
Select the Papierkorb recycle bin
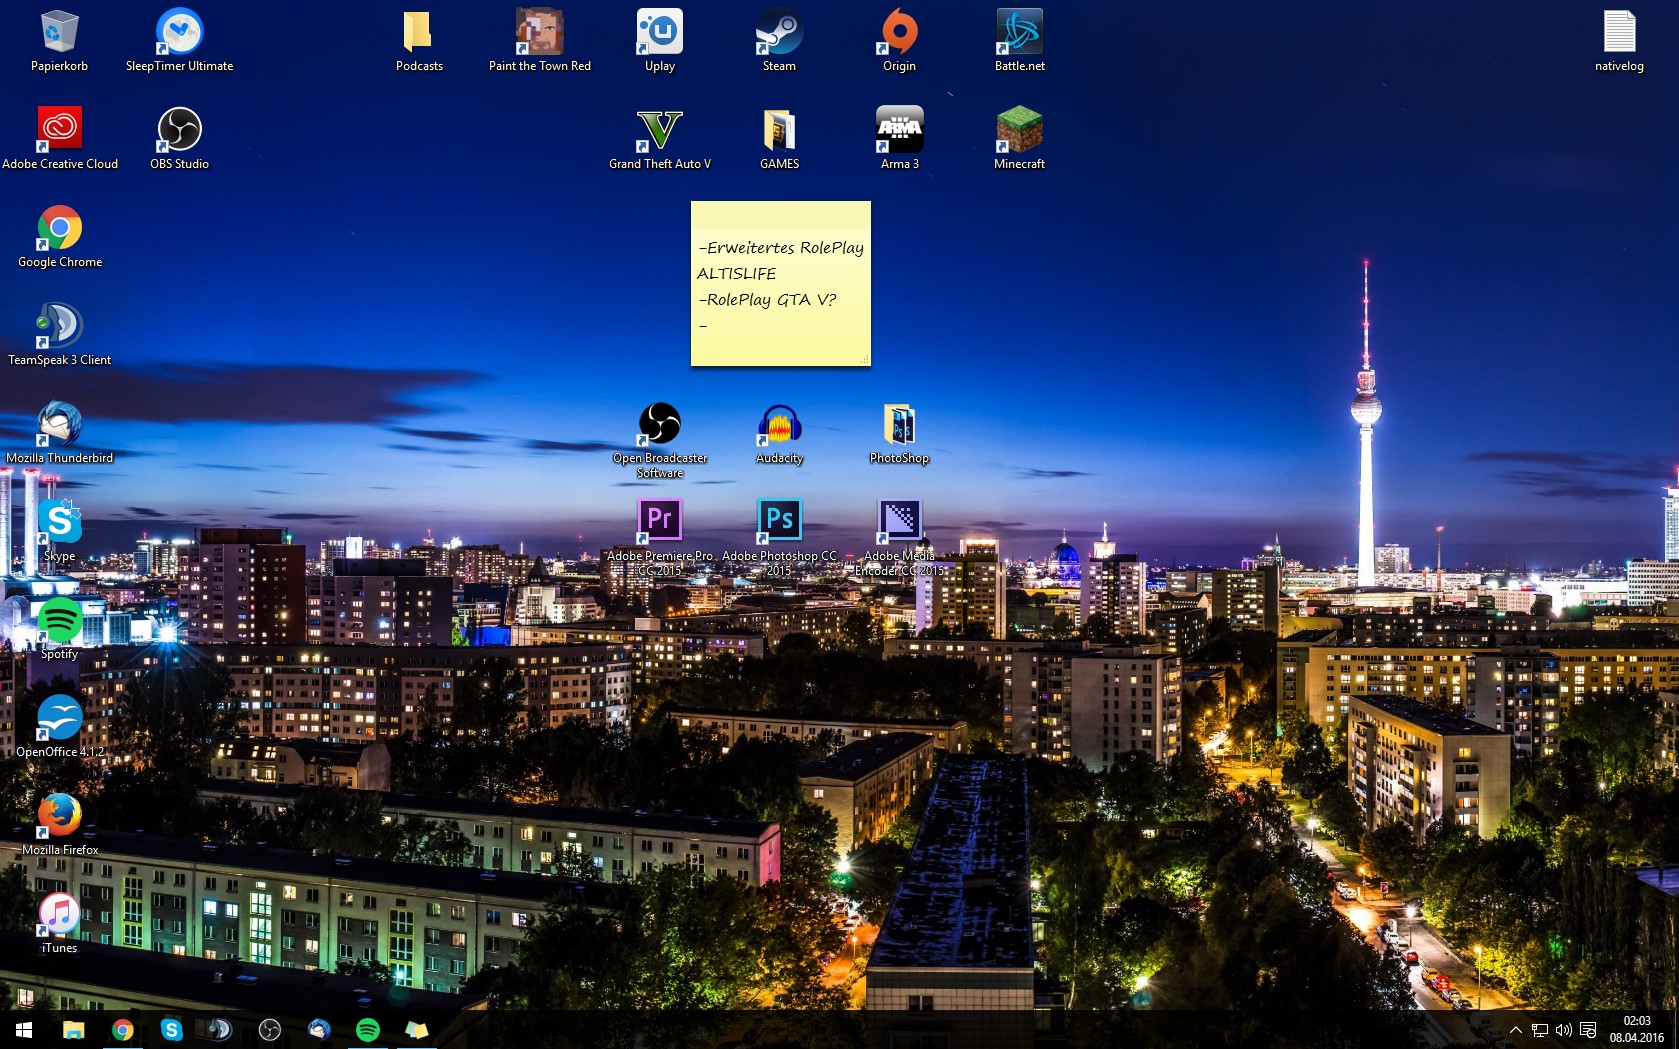tap(59, 34)
